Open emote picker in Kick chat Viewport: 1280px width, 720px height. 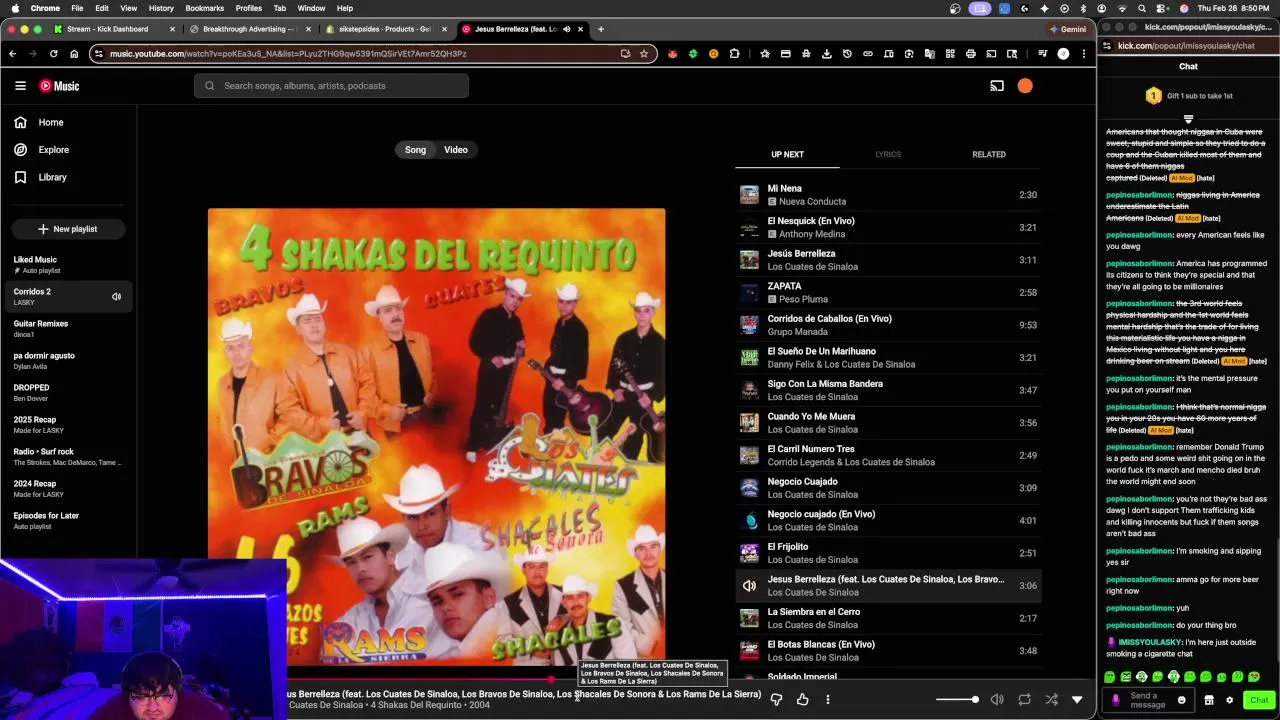pos(1181,700)
